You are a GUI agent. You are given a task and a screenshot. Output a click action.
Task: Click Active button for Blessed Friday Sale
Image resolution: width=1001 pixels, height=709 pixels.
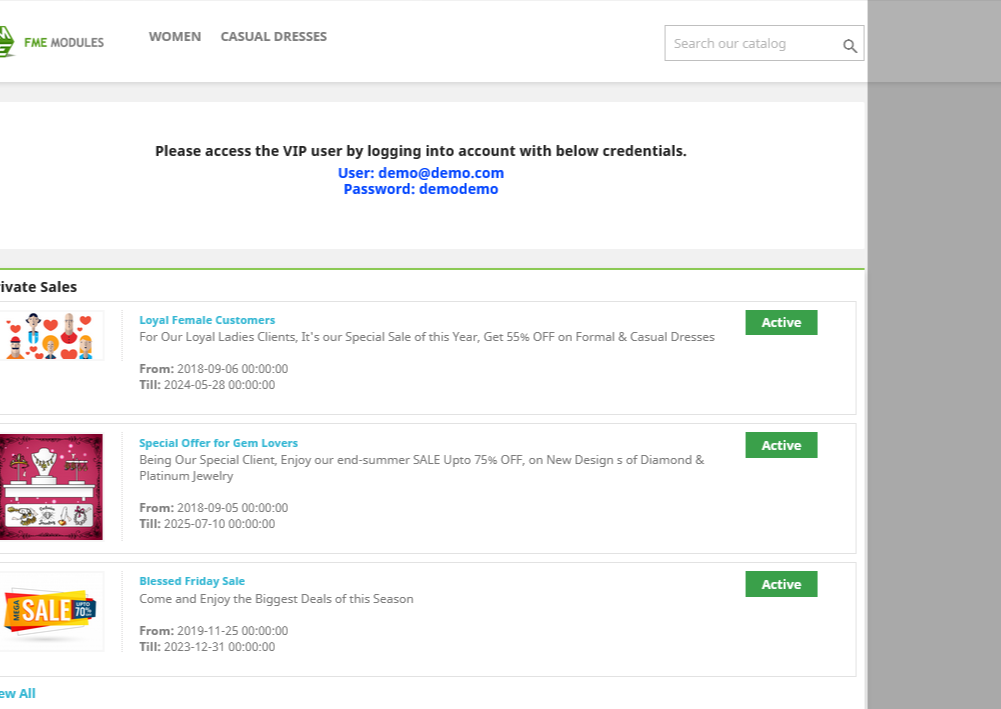781,584
